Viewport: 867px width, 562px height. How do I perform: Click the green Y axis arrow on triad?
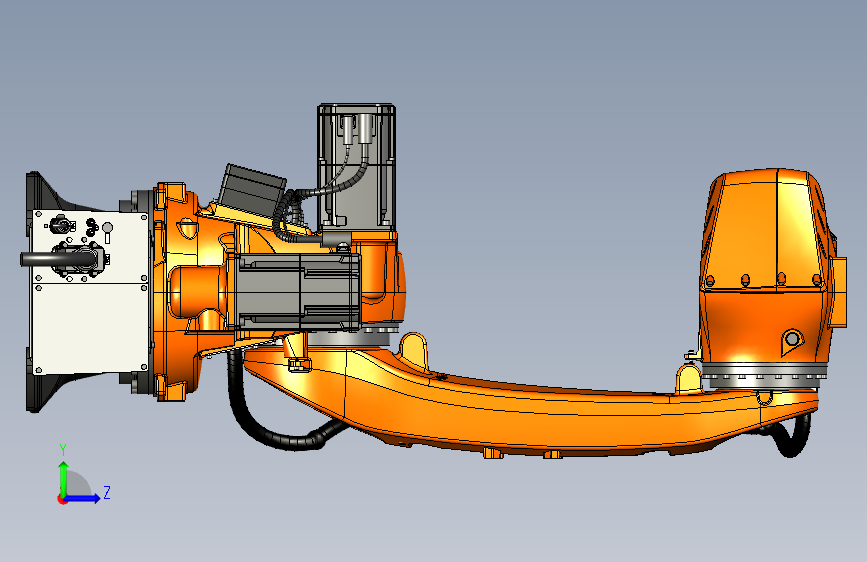tap(64, 478)
